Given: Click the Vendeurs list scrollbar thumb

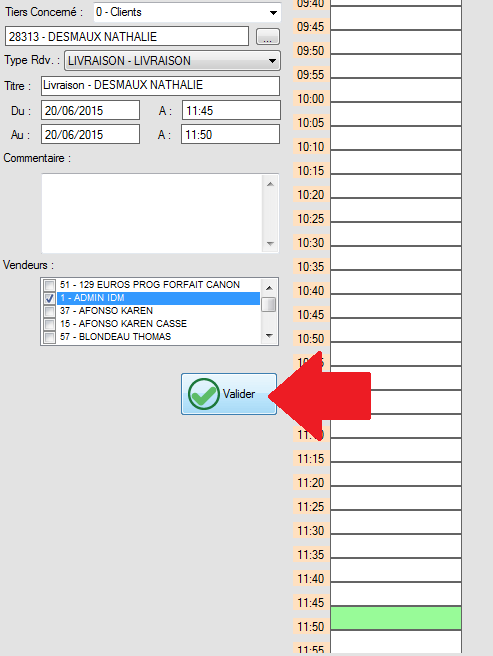Looking at the screenshot, I should (x=269, y=304).
